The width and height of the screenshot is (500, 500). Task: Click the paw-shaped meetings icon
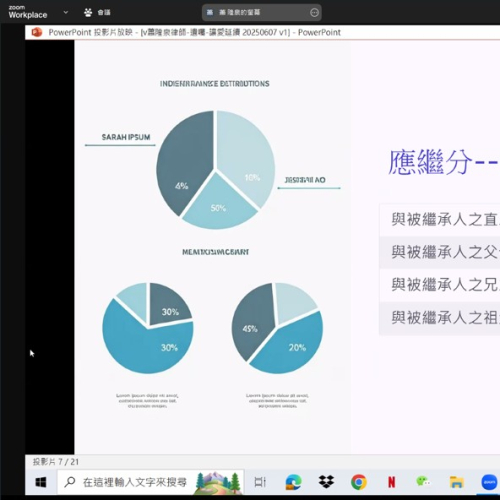pyautogui.click(x=88, y=12)
